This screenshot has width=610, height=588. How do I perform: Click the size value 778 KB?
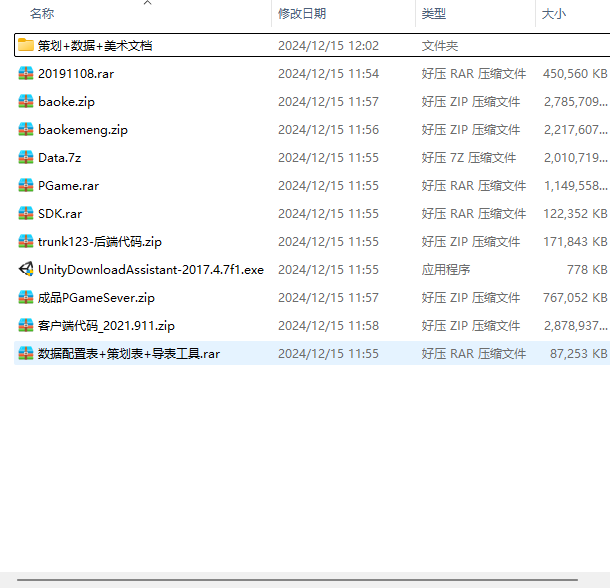pos(587,270)
